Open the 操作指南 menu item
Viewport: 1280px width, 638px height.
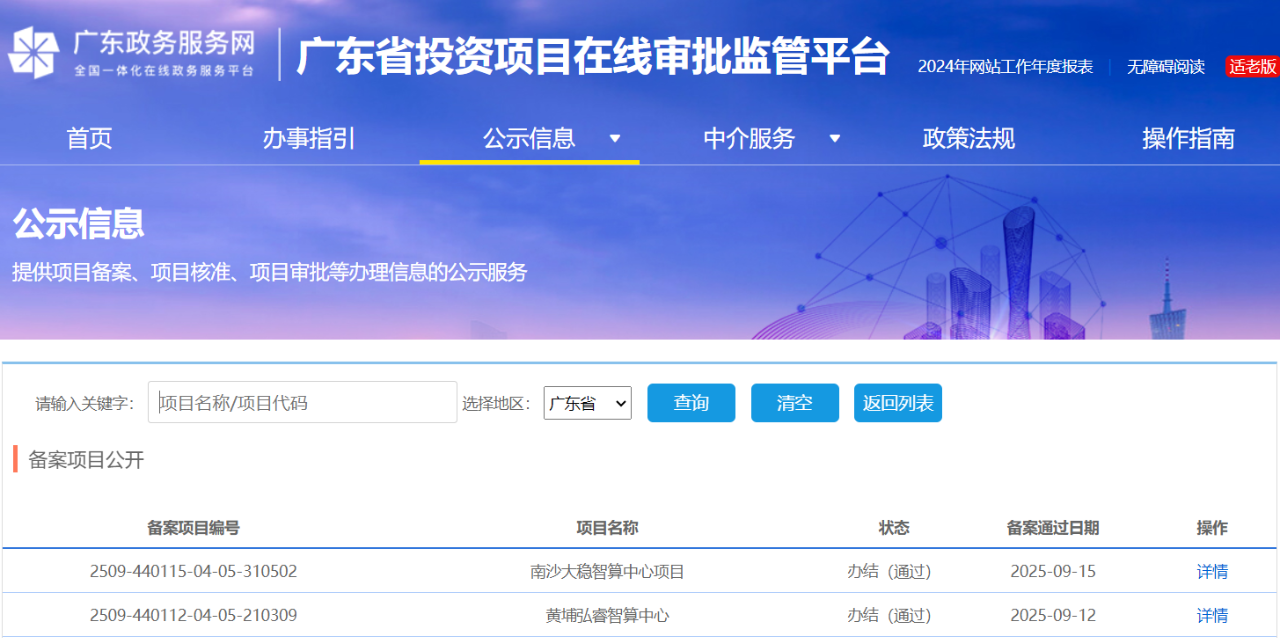[1188, 139]
